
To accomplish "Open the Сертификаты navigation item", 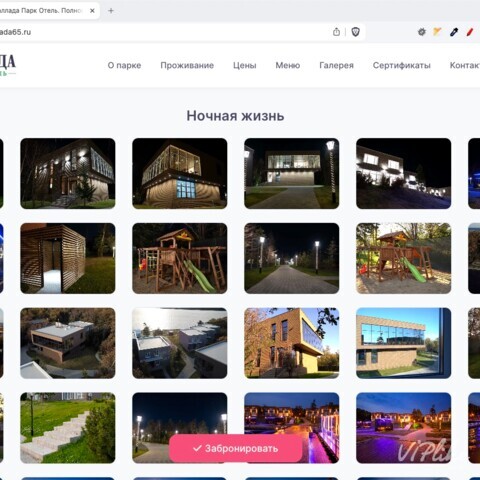I will 402,65.
